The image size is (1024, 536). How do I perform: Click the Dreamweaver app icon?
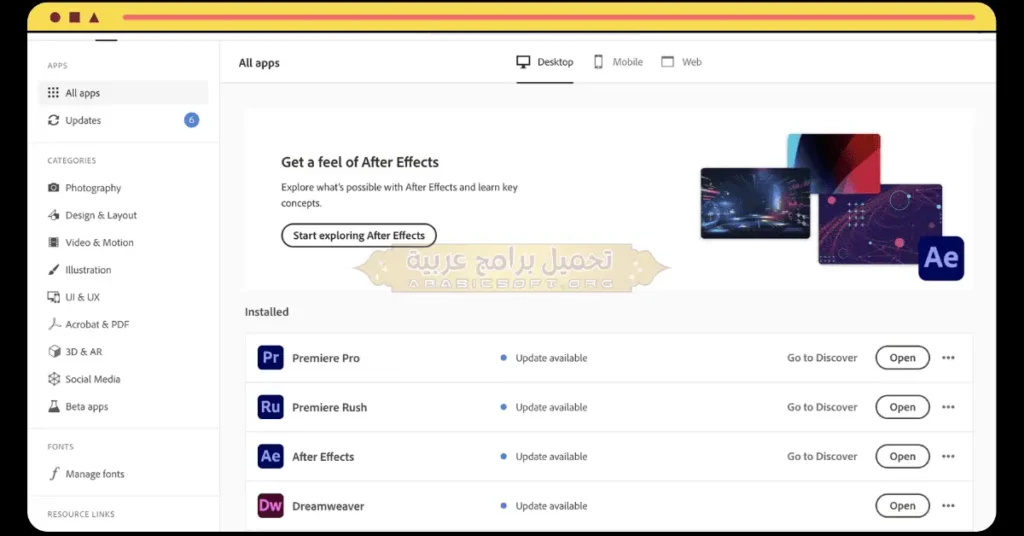click(270, 506)
